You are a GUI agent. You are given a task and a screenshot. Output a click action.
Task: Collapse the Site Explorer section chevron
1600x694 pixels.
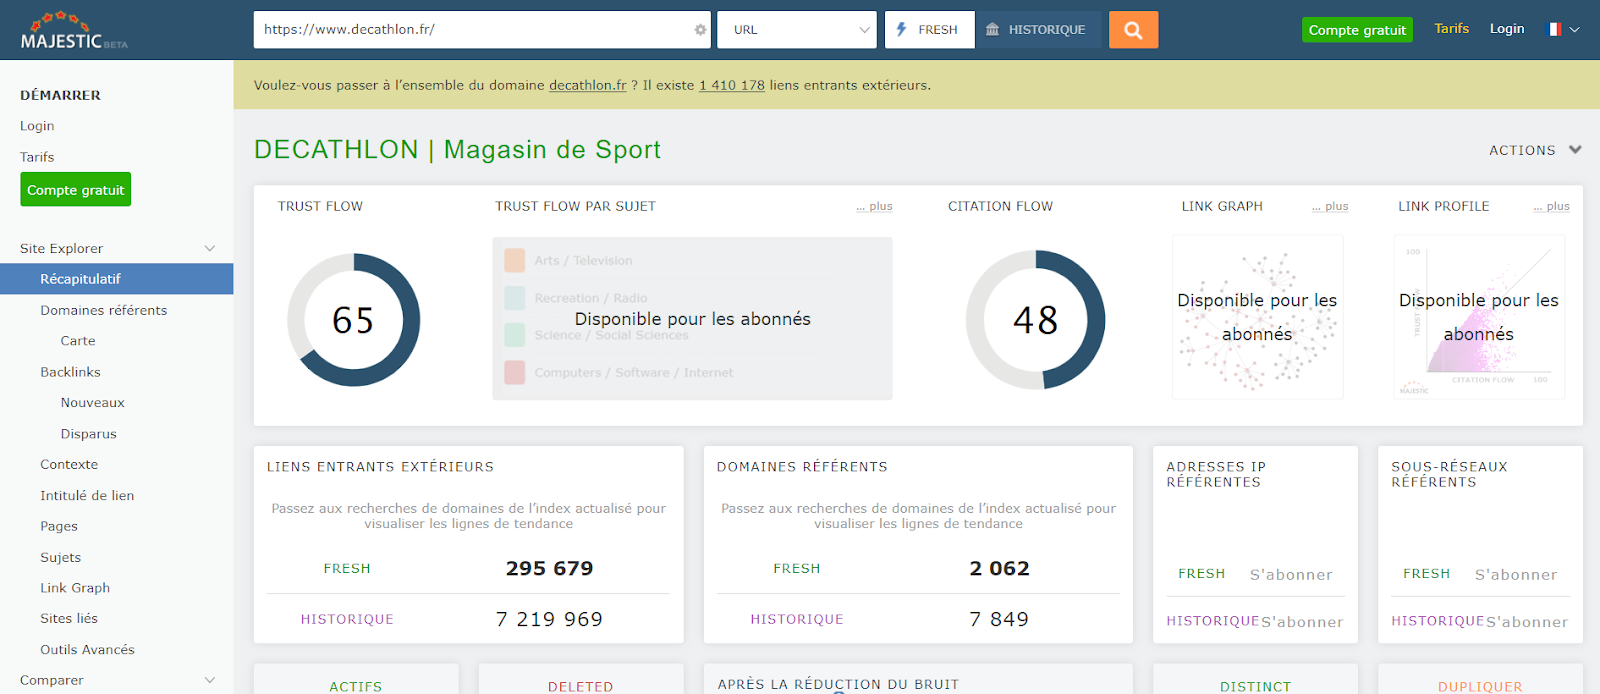click(x=210, y=248)
